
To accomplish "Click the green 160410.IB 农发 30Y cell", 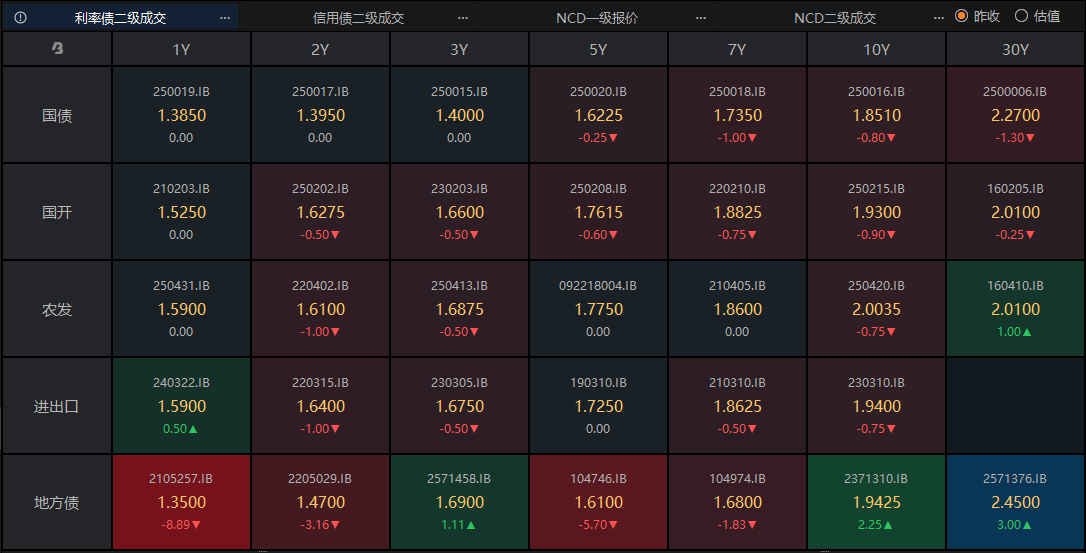I will click(1015, 309).
